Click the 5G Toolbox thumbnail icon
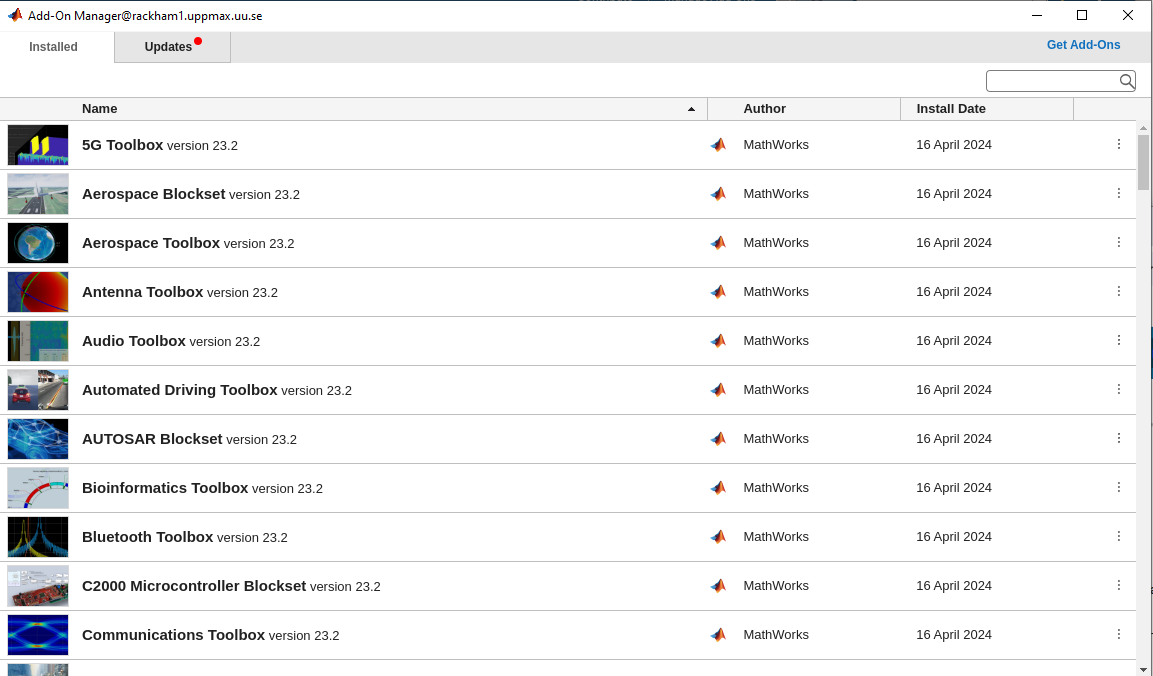This screenshot has width=1153, height=676. [x=38, y=145]
